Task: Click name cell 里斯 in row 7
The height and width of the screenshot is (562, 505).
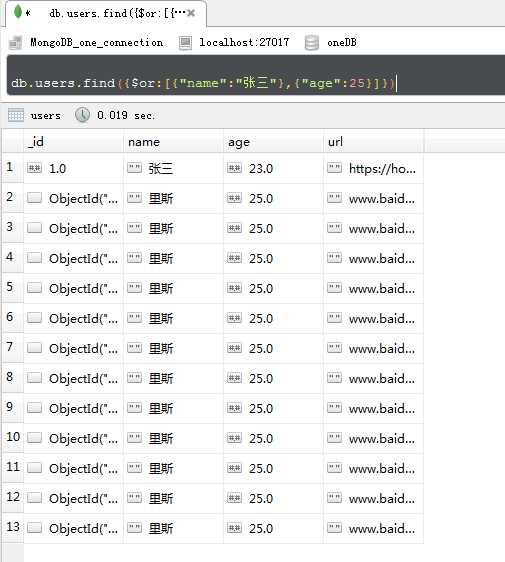Action: coord(173,348)
